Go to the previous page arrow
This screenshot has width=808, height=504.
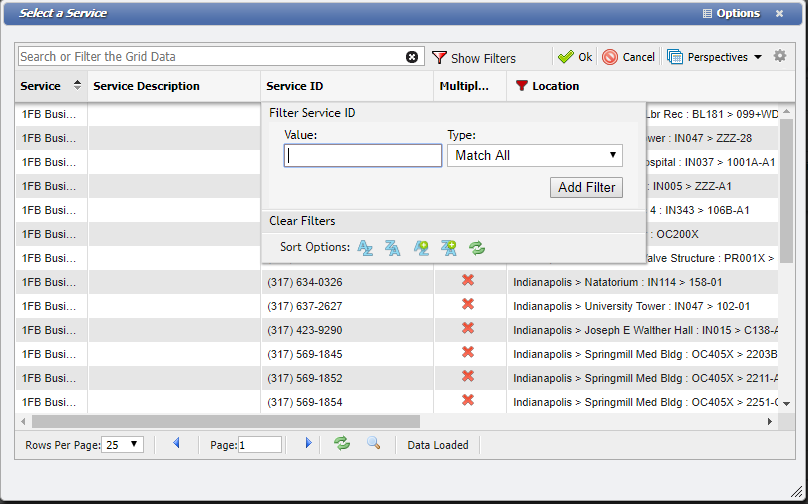click(177, 444)
